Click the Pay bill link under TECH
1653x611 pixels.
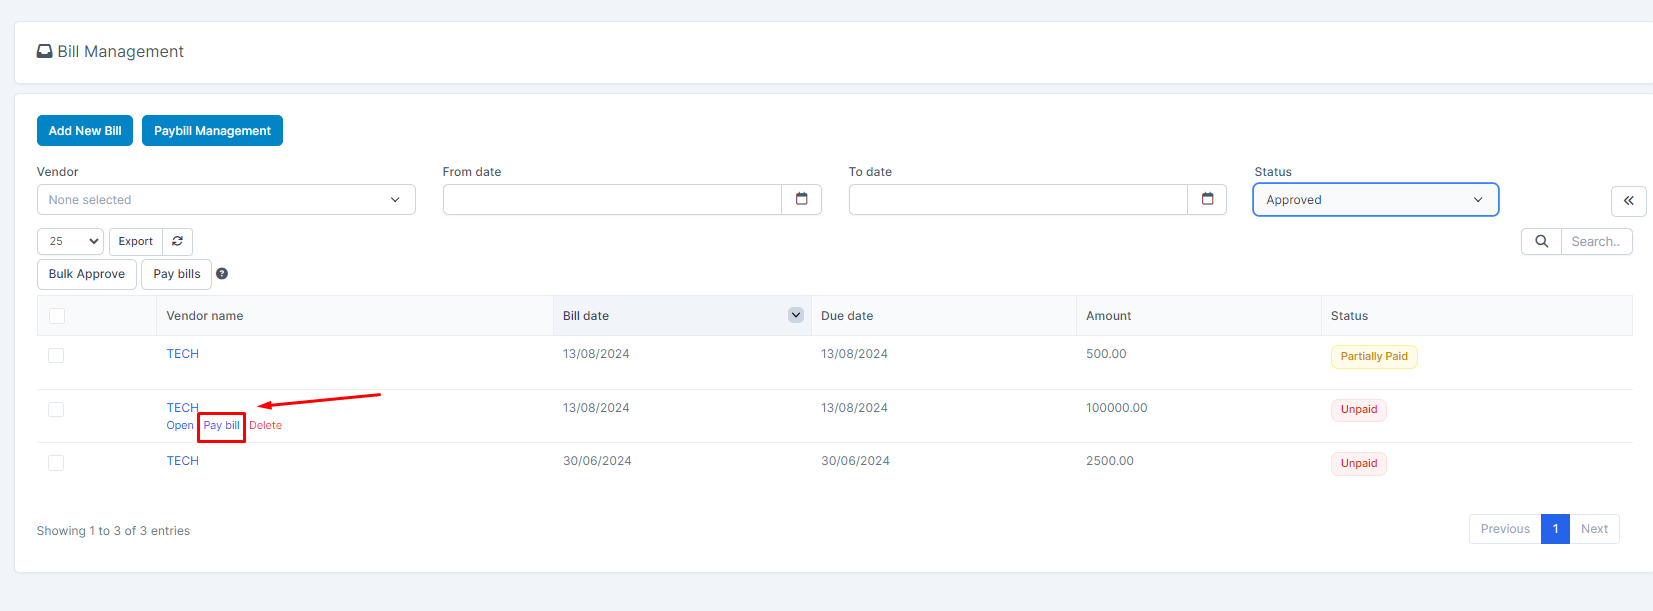click(221, 426)
